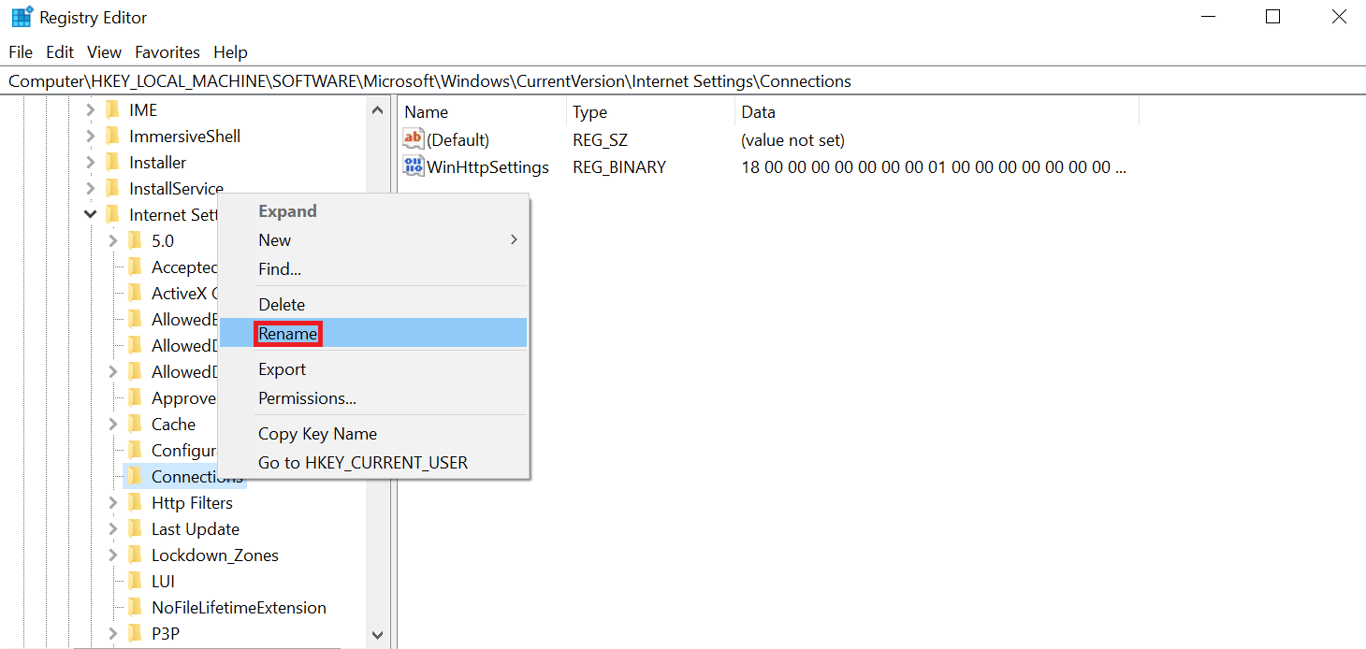The height and width of the screenshot is (649, 1366).
Task: Click the ab string icon next to (Default)
Action: (413, 139)
